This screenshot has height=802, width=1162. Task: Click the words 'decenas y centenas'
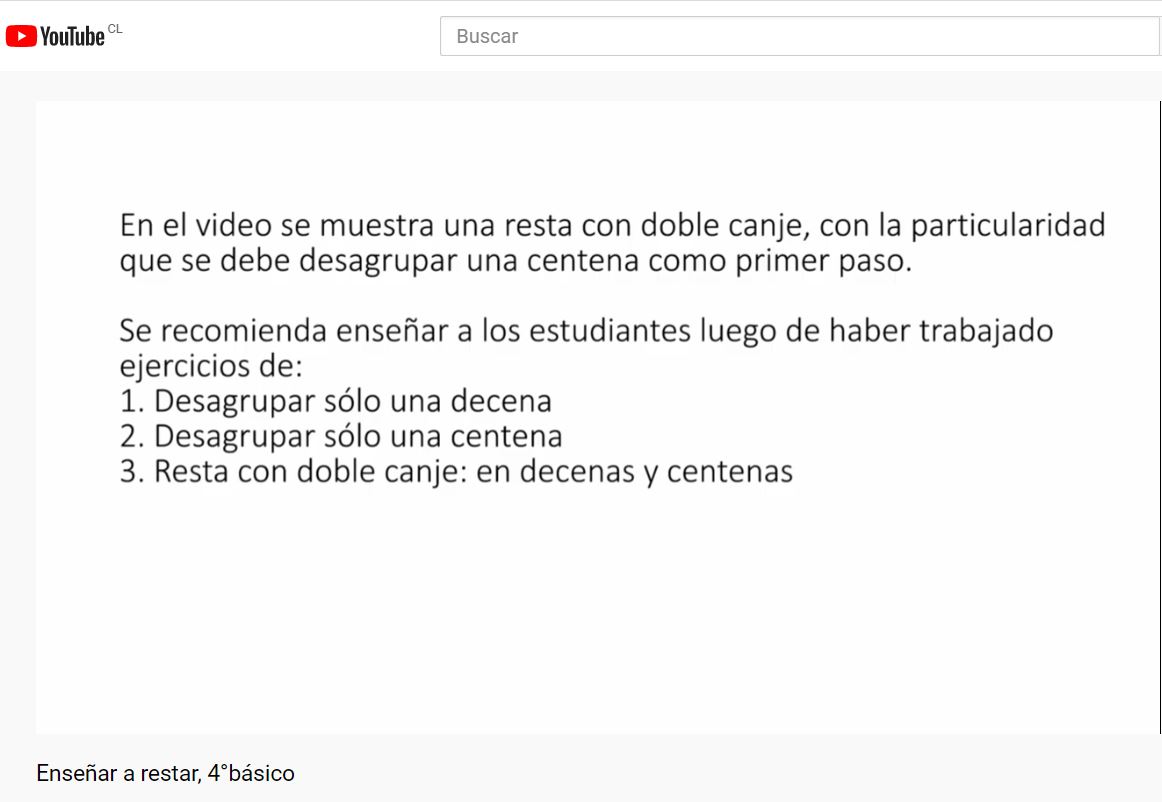click(657, 471)
